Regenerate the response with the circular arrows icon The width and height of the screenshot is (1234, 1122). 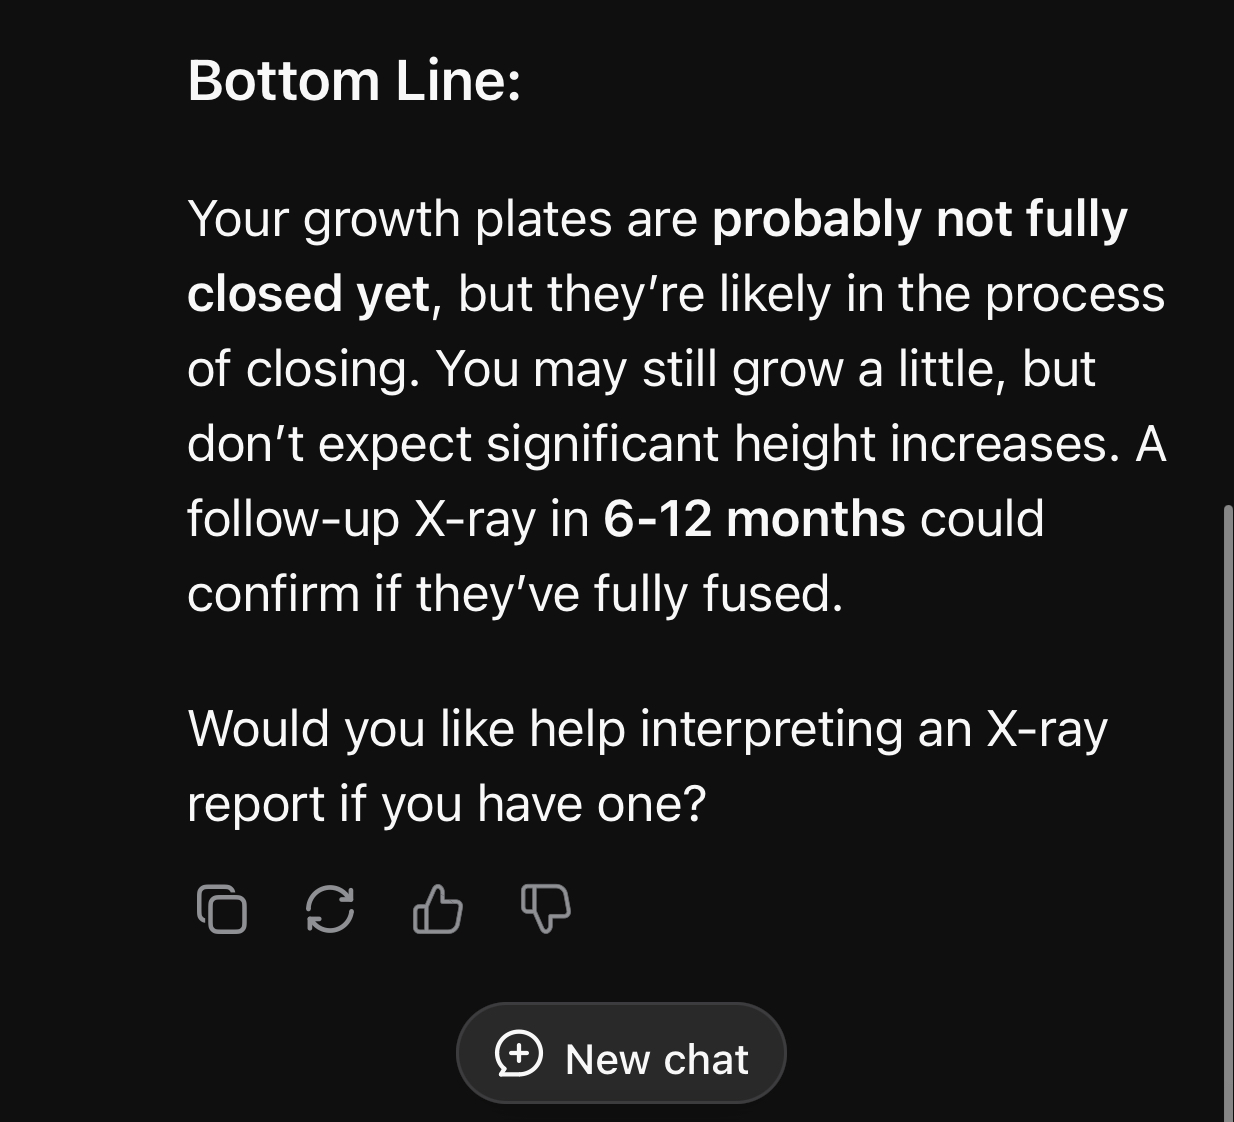pos(330,909)
